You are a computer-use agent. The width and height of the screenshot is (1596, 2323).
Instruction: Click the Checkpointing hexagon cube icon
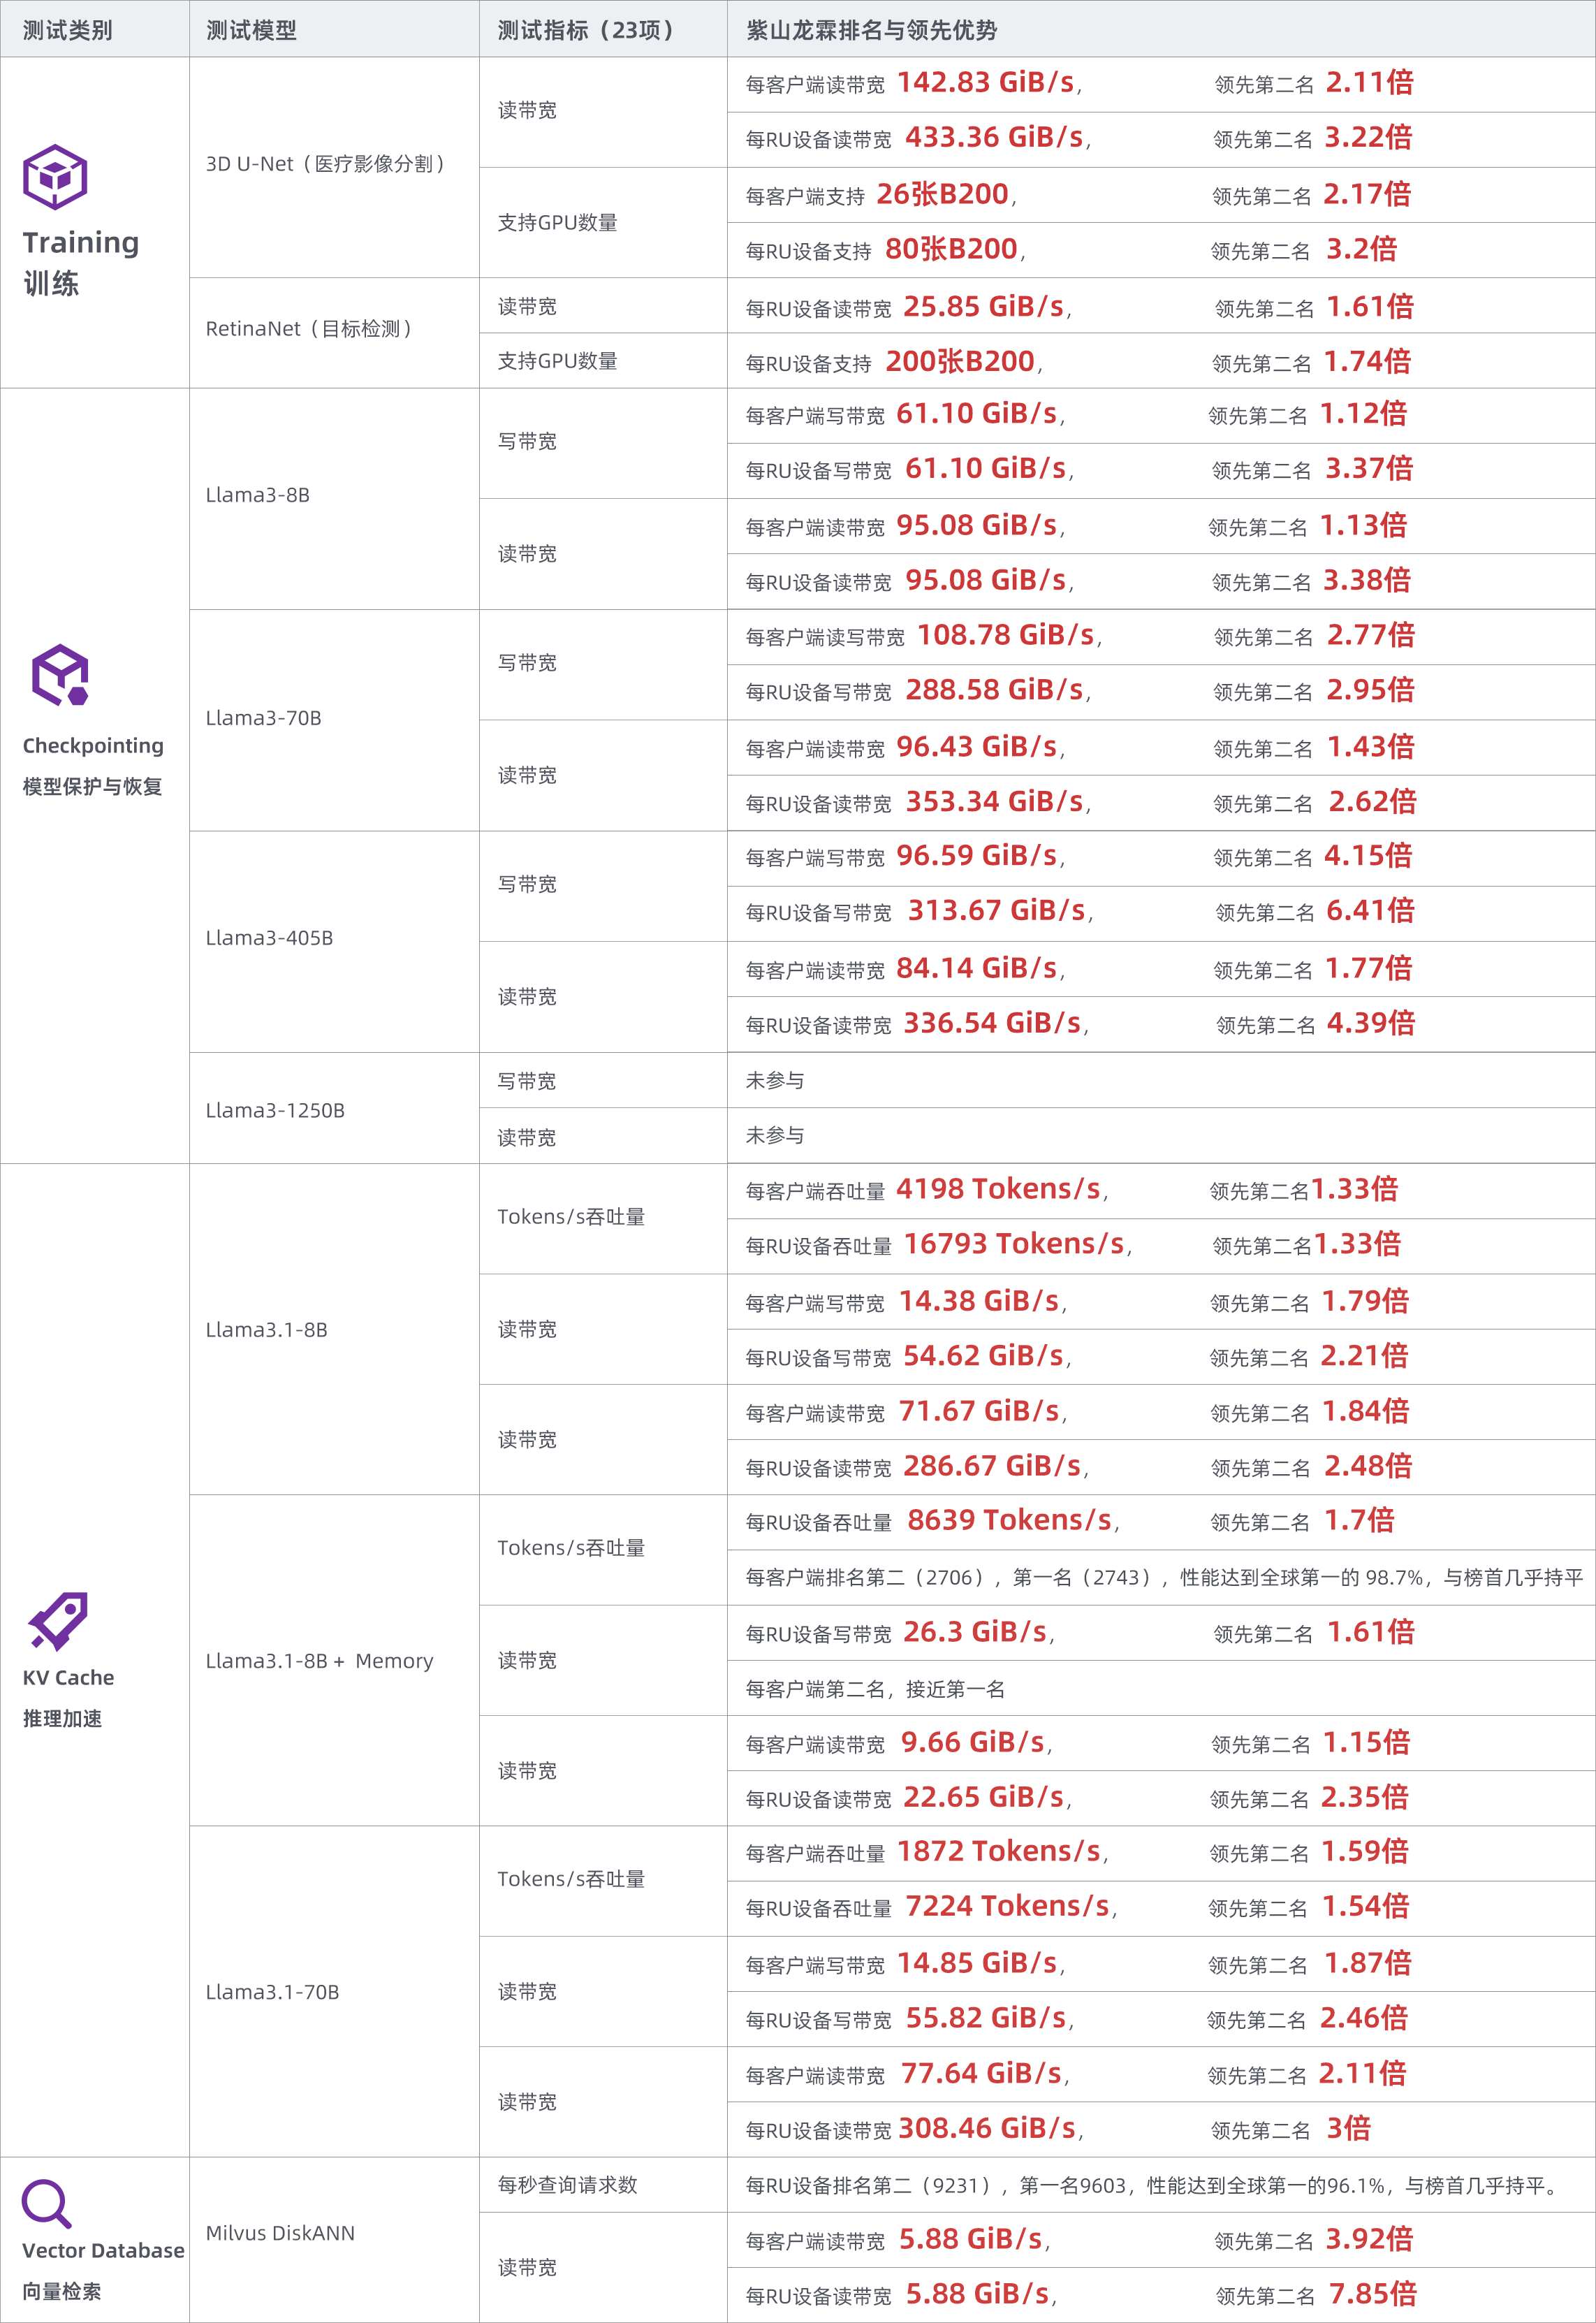tap(60, 675)
